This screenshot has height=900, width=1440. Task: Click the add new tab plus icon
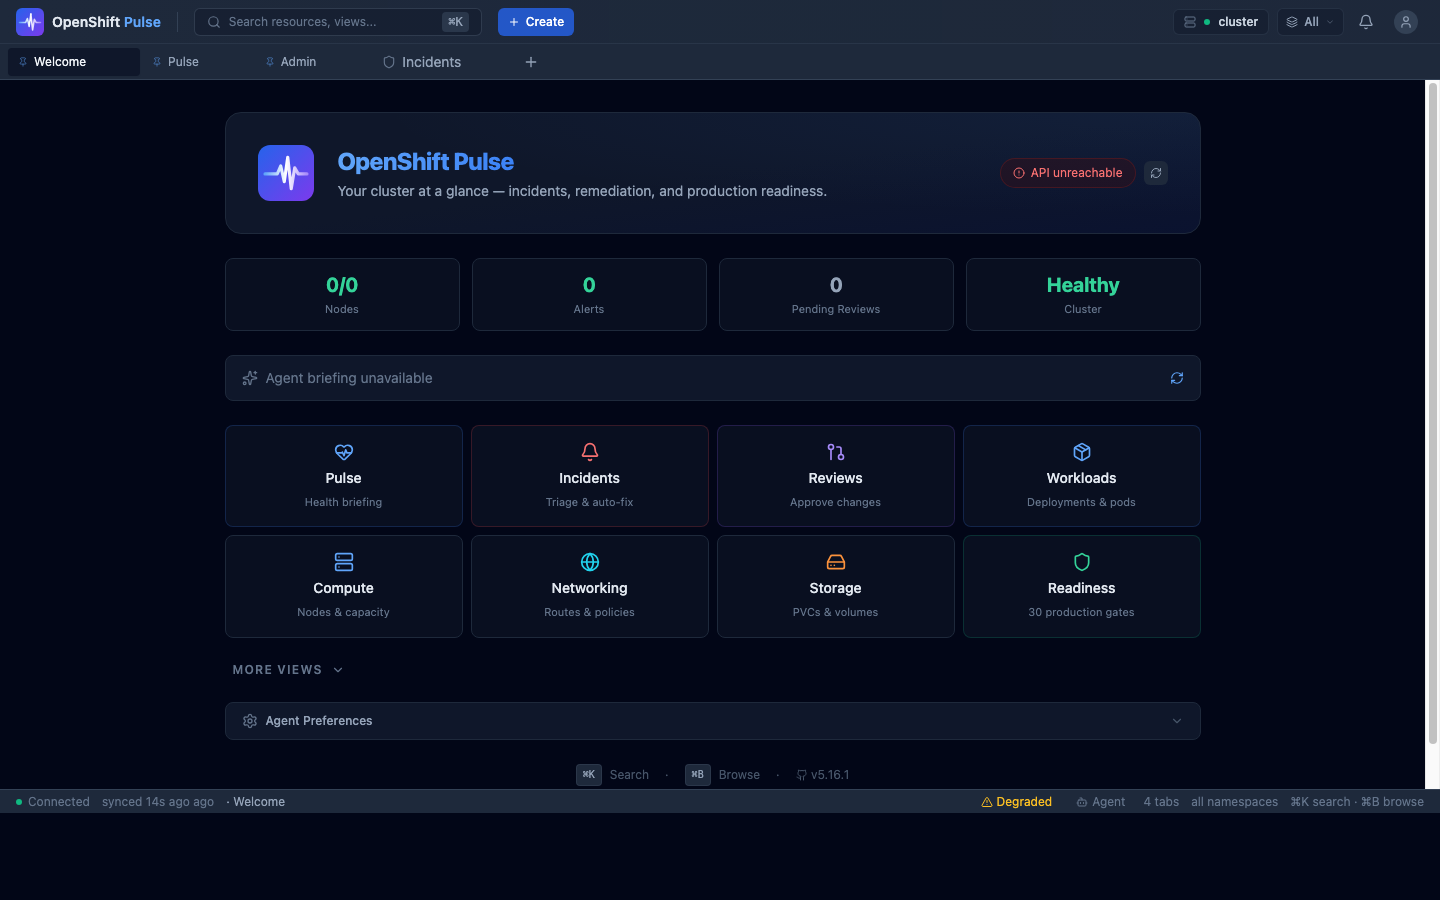pos(531,62)
